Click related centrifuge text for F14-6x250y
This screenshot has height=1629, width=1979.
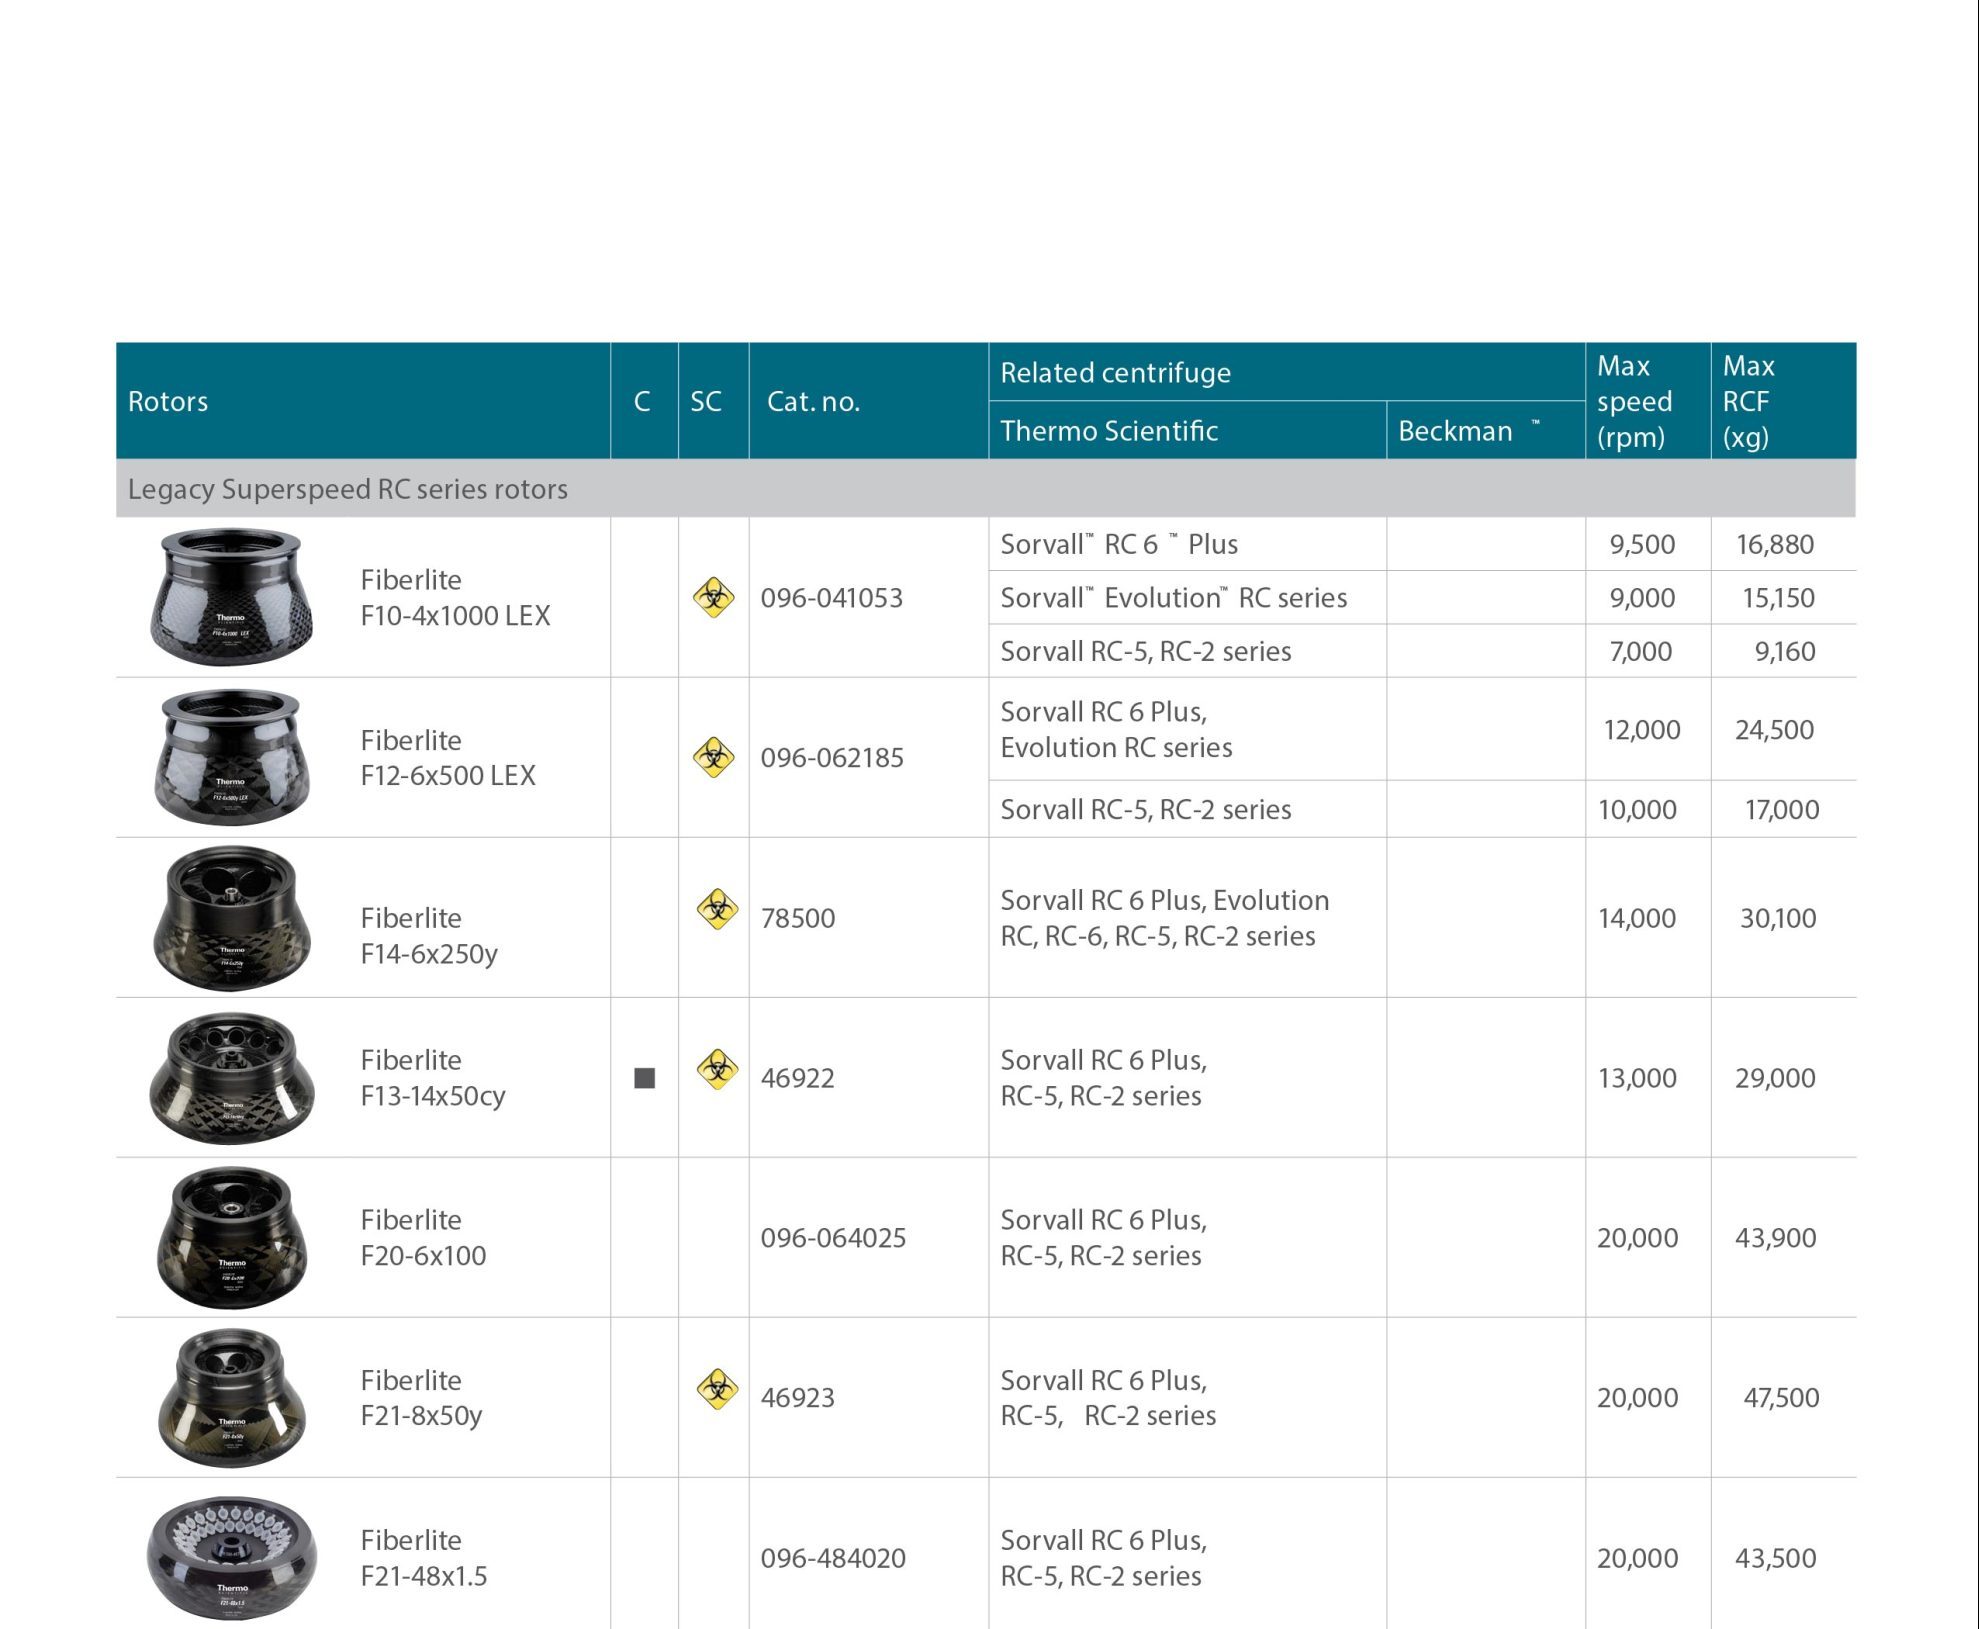coord(1165,917)
